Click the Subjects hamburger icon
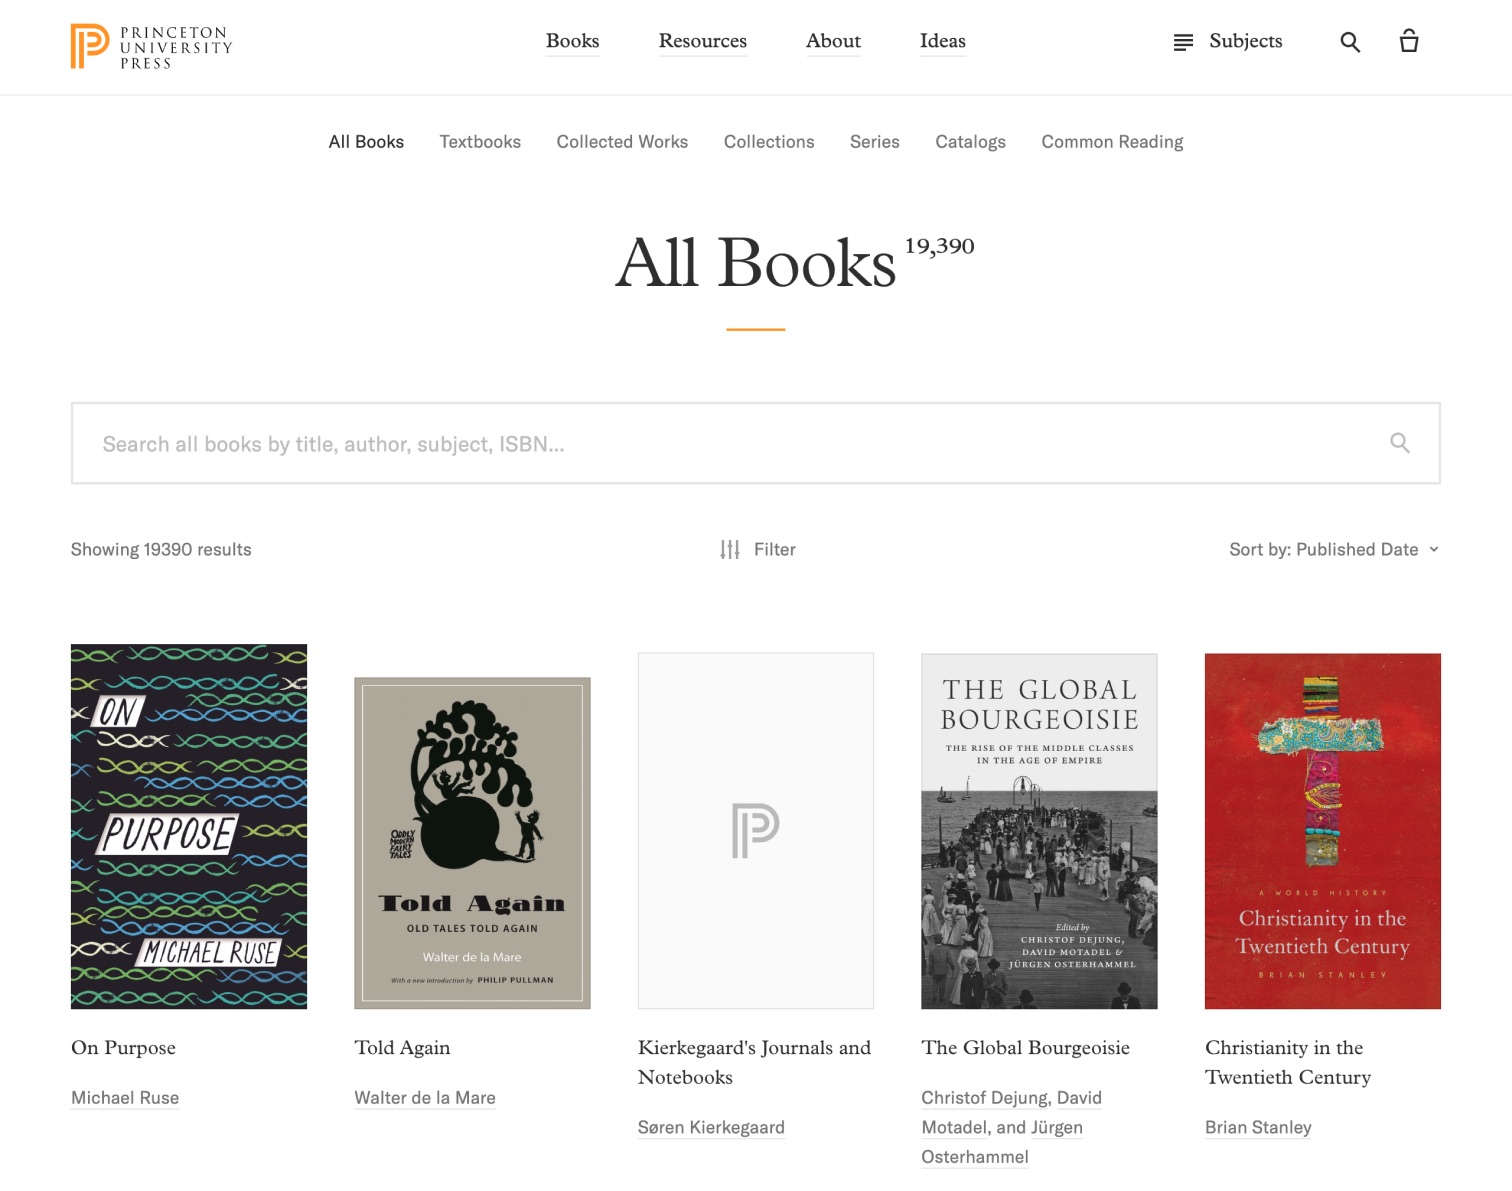1512x1191 pixels. tap(1182, 41)
